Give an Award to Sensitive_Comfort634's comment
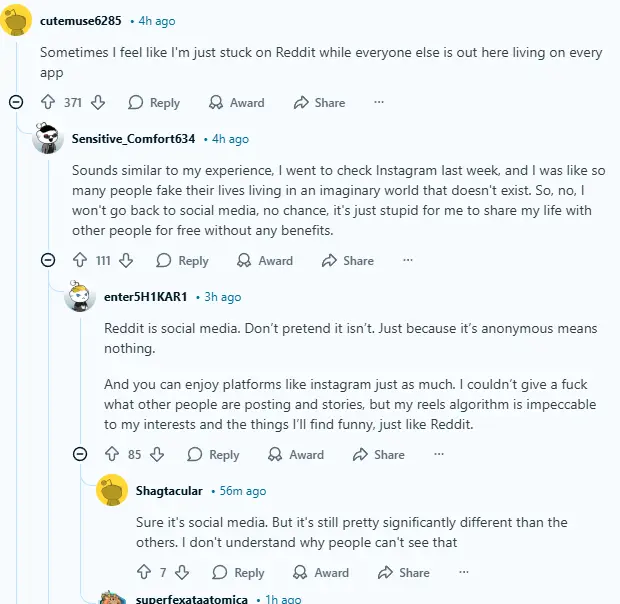 coord(265,260)
